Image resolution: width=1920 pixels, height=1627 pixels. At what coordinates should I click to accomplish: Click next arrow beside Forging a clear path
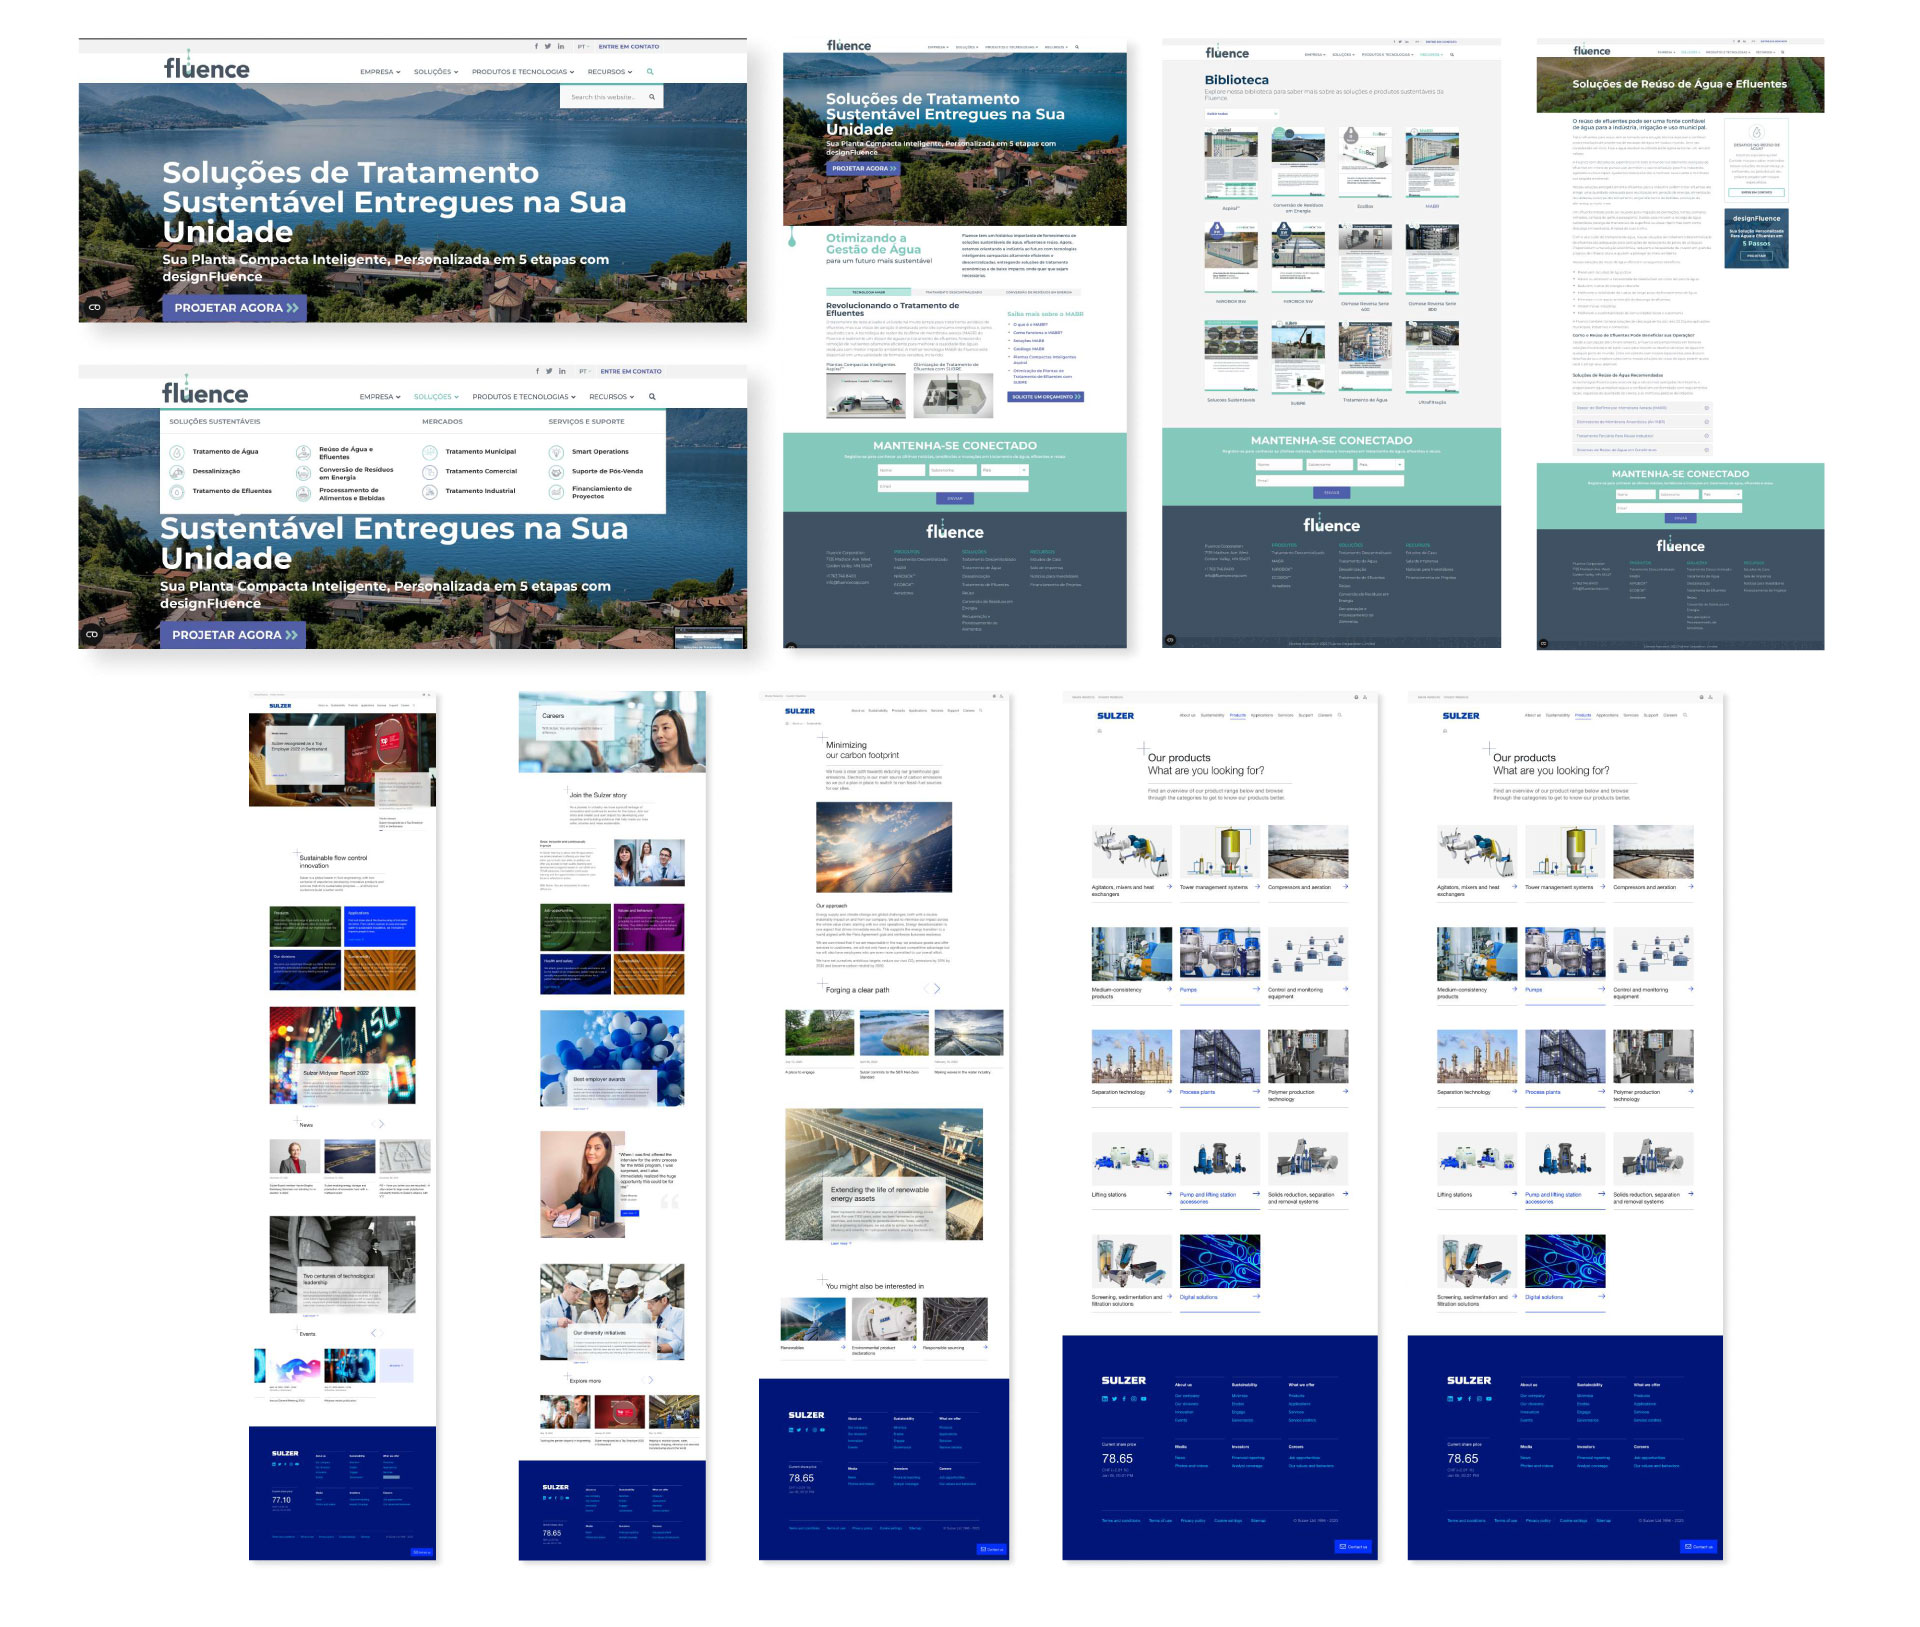pos(937,989)
